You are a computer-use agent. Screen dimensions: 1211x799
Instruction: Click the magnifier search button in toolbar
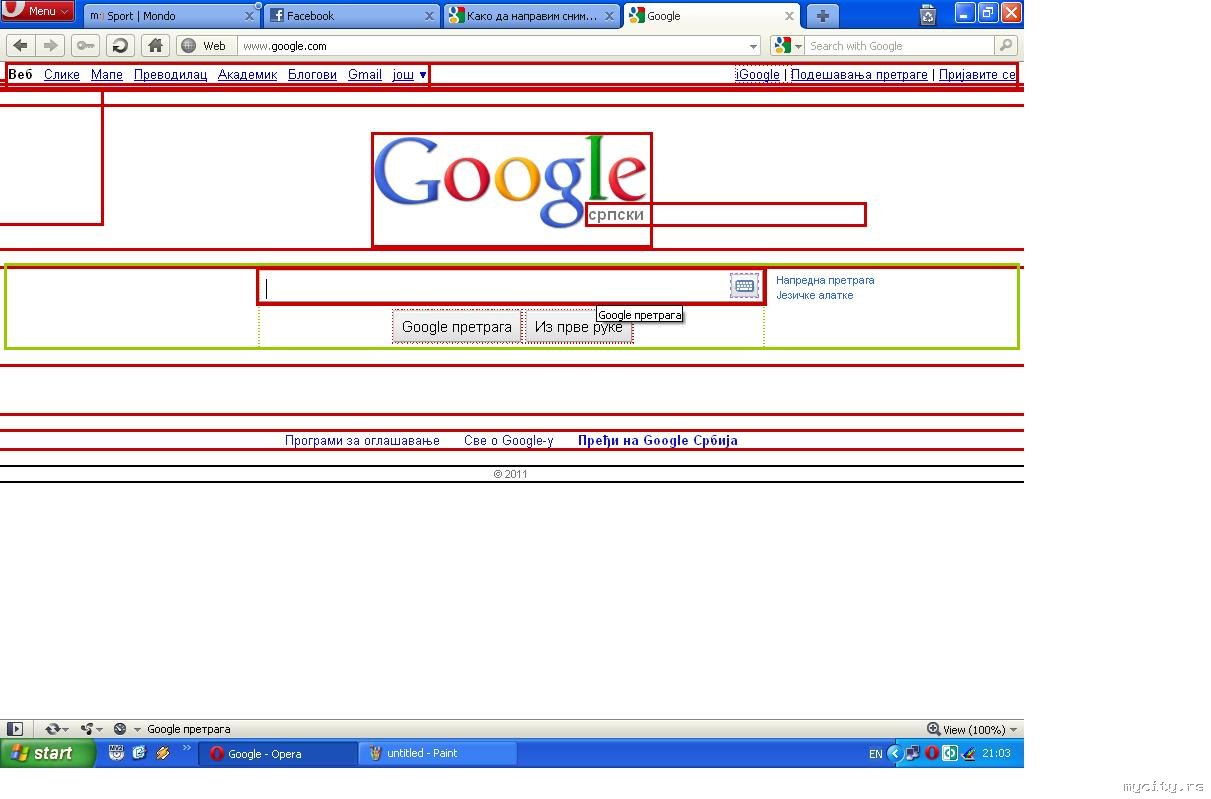[1006, 46]
